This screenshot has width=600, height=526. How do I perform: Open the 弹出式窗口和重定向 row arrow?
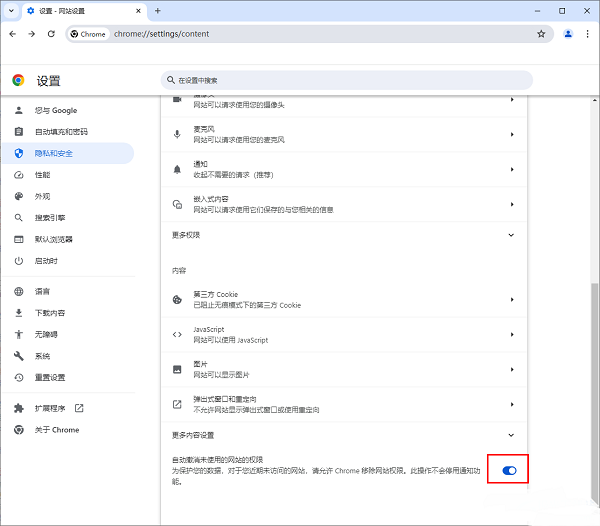click(x=512, y=404)
